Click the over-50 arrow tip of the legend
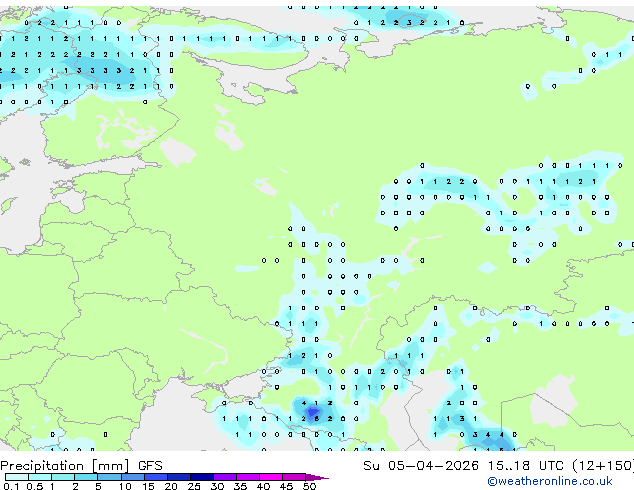The height and width of the screenshot is (490, 634). pos(317,477)
